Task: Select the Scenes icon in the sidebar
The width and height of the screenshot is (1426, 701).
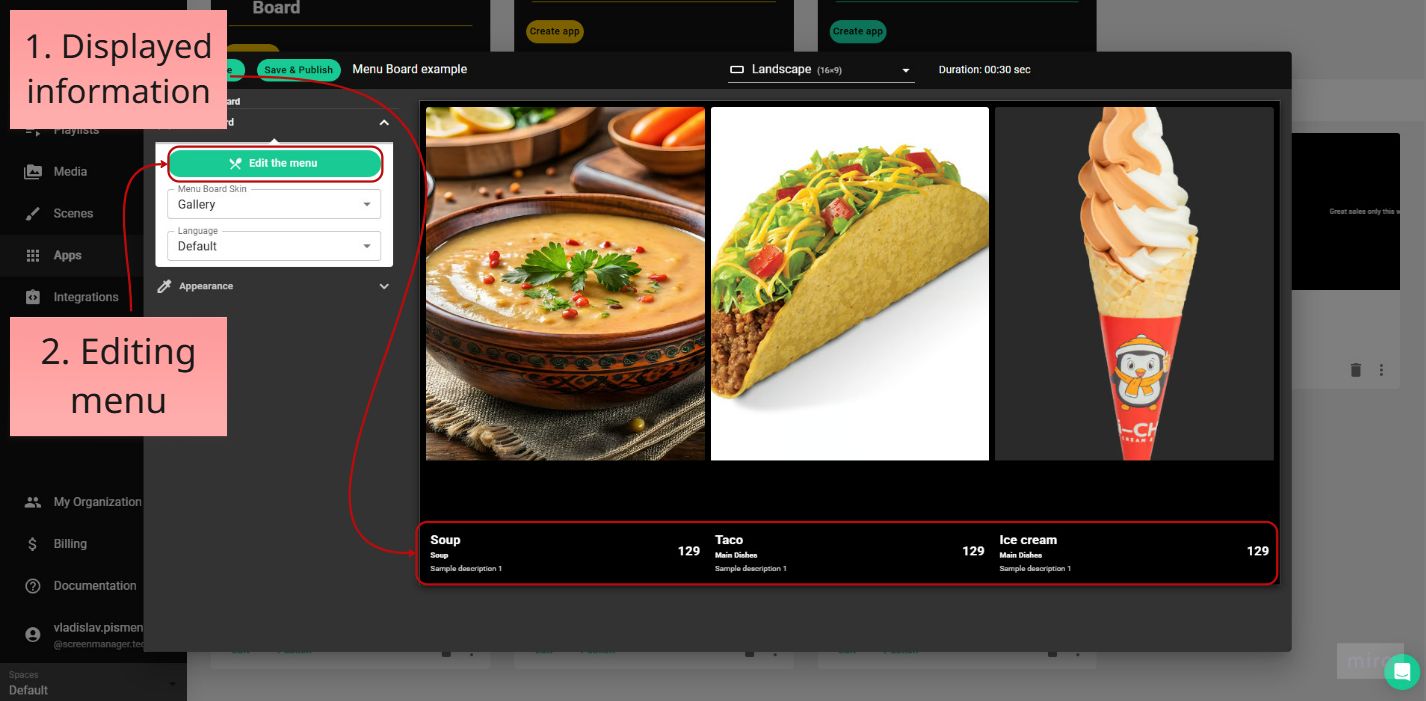Action: point(34,213)
